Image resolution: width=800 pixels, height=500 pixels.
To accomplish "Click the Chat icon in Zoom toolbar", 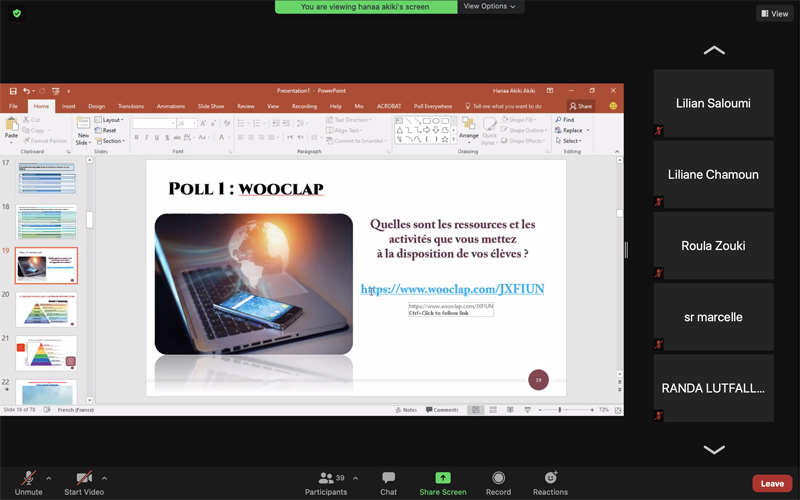I will tap(388, 478).
